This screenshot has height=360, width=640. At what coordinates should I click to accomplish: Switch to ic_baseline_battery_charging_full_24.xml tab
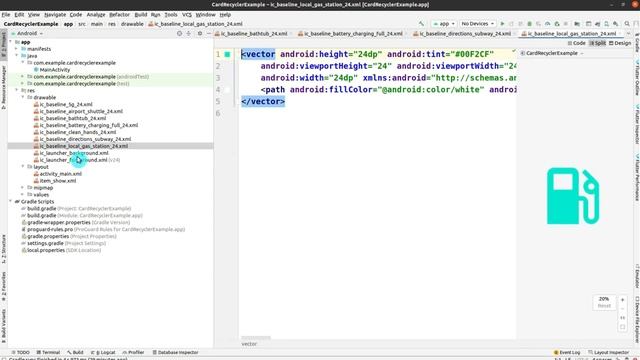(350, 34)
